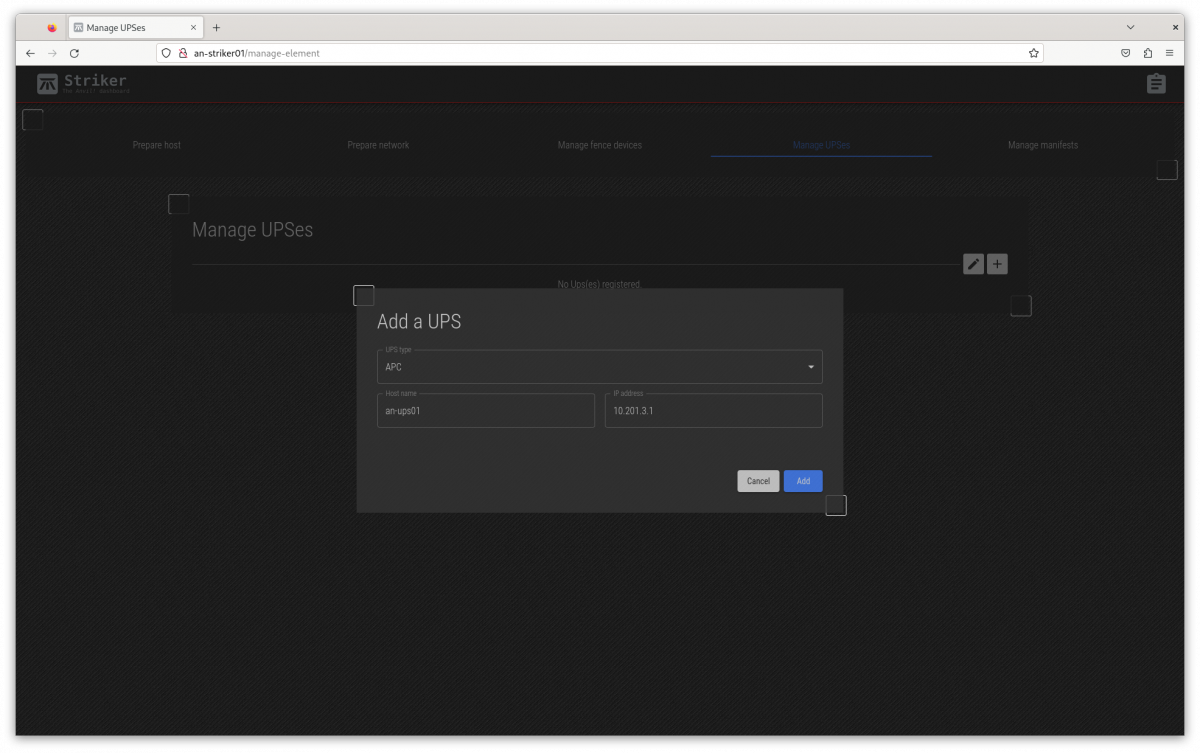Click the Pocket save icon
The image size is (1200, 753).
click(1125, 53)
